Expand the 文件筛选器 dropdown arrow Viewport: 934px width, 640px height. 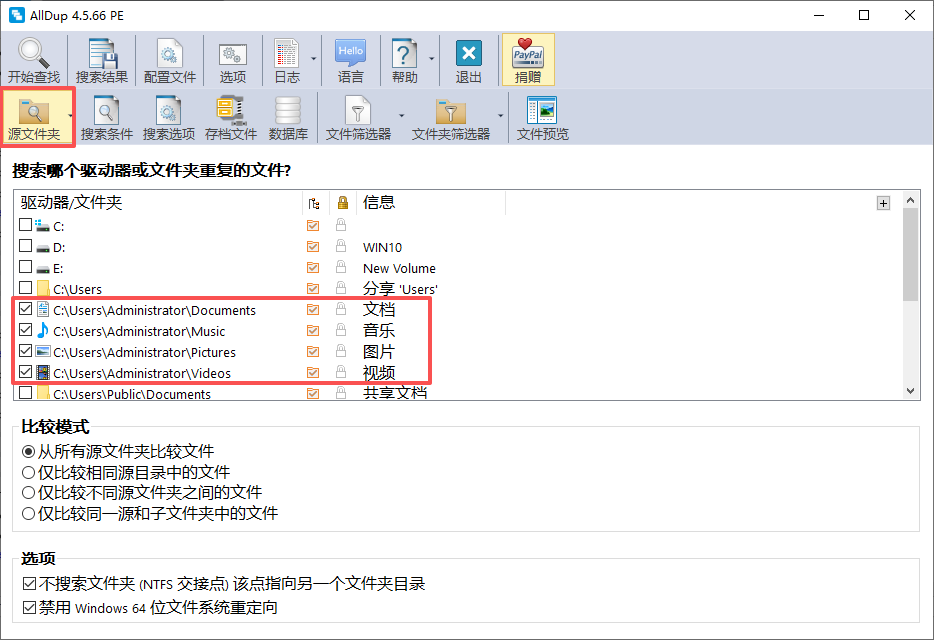(x=401, y=117)
